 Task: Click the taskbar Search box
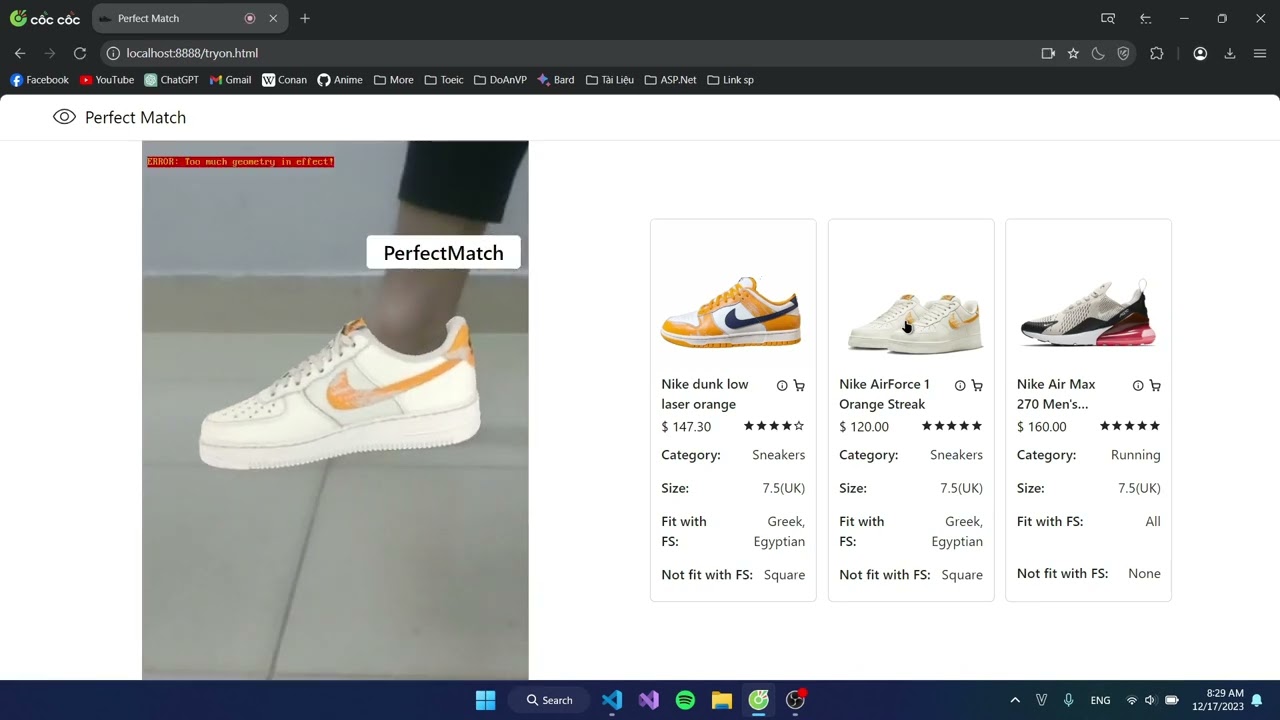click(x=550, y=700)
